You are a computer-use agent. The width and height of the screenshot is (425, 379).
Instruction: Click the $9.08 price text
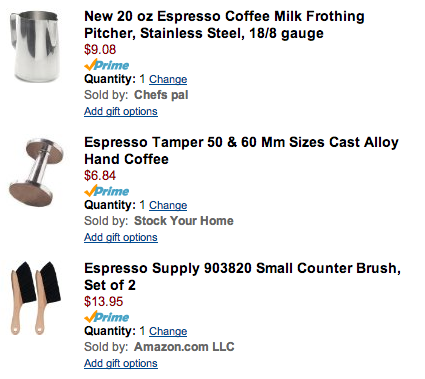(x=100, y=50)
